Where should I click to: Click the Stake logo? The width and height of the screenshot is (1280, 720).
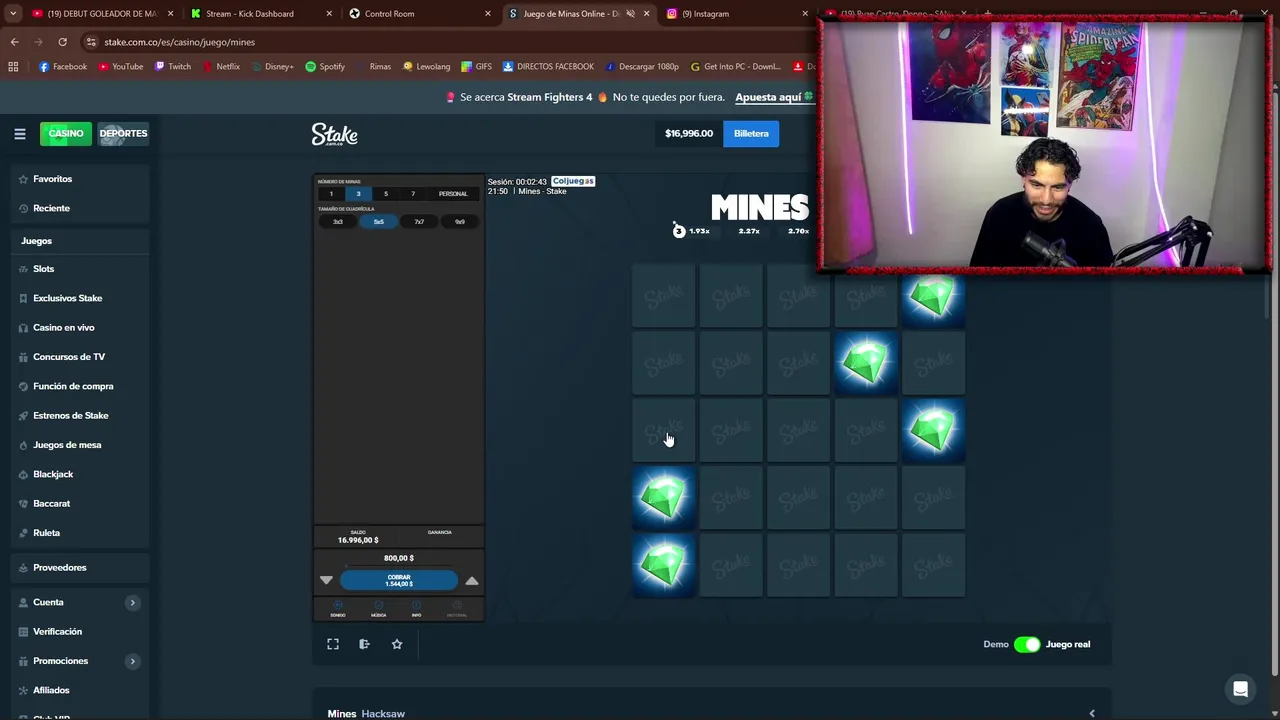tap(334, 134)
